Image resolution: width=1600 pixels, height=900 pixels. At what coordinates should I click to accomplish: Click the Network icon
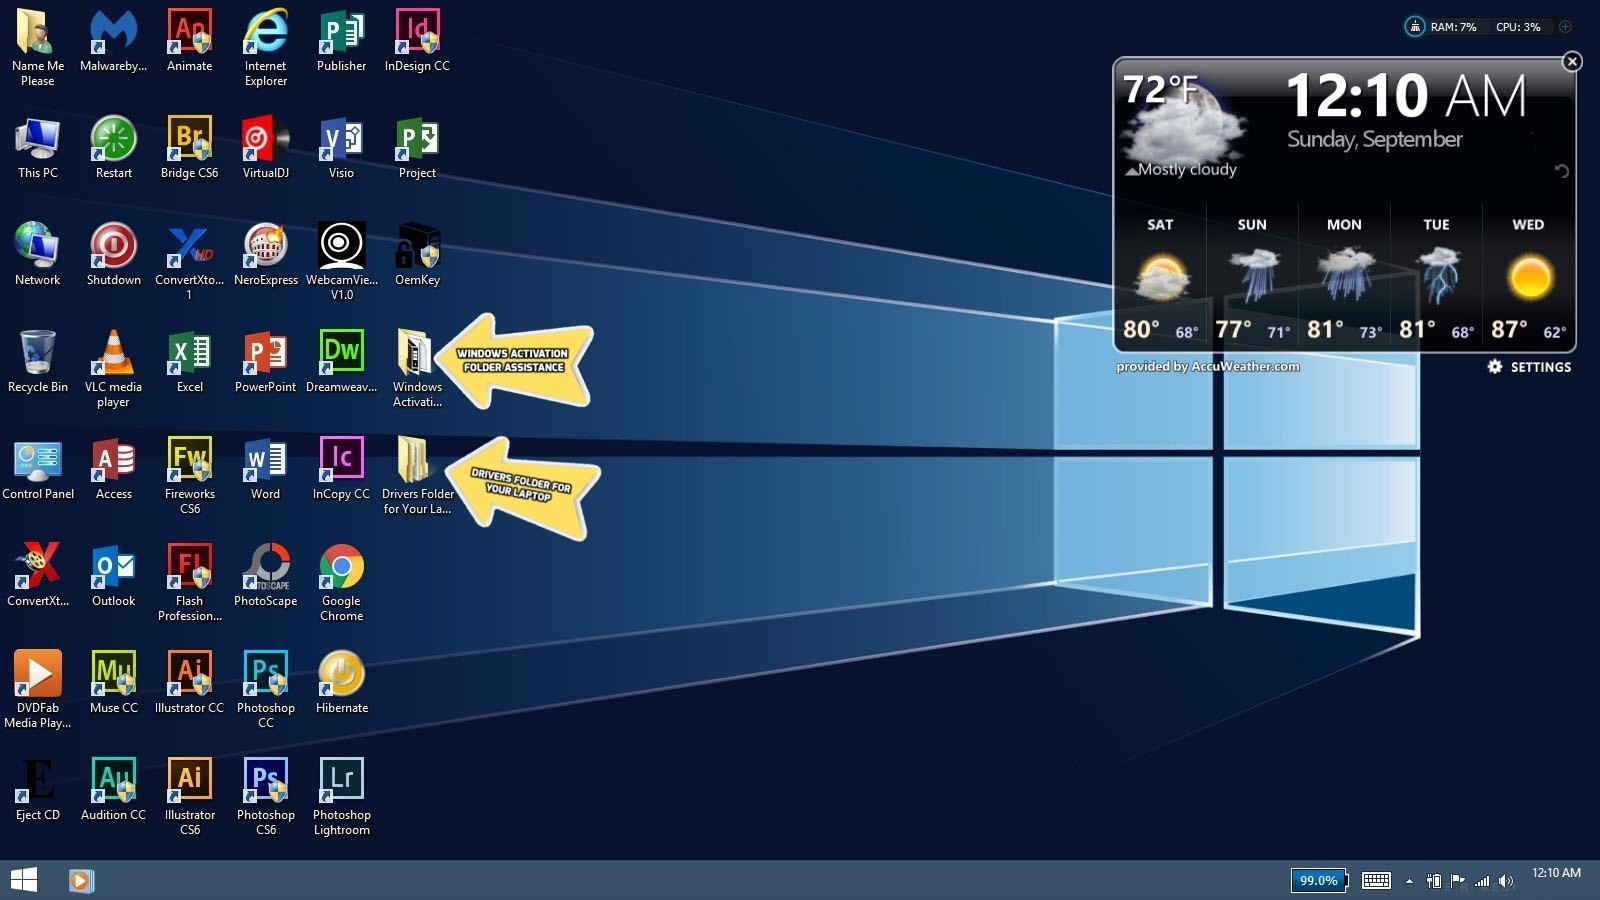pyautogui.click(x=37, y=255)
